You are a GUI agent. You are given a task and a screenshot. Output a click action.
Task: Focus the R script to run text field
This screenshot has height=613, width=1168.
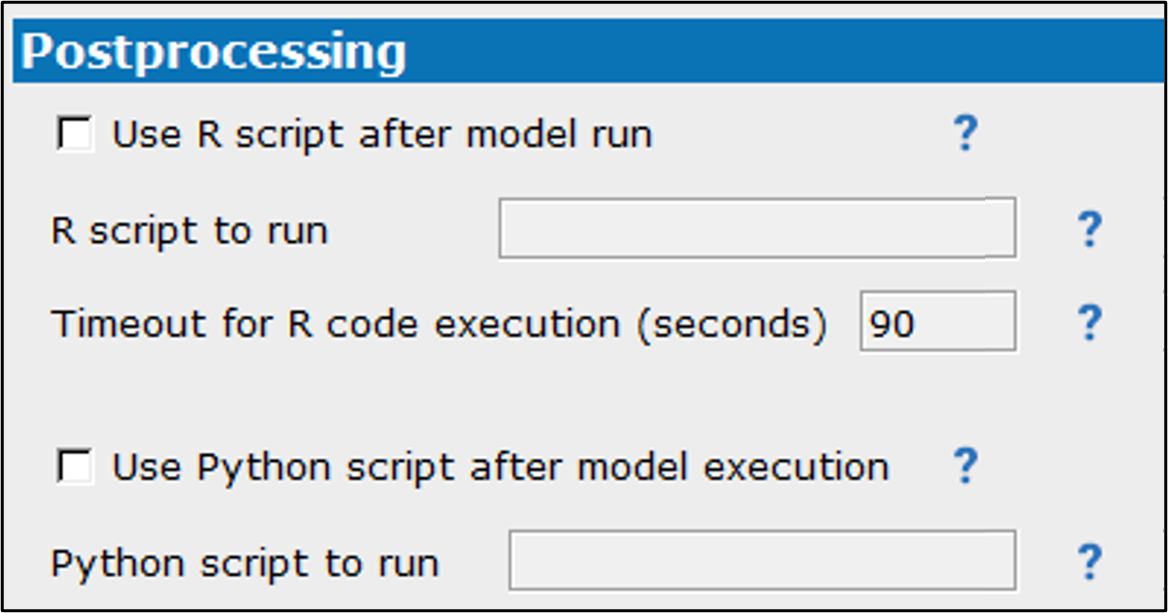click(758, 228)
